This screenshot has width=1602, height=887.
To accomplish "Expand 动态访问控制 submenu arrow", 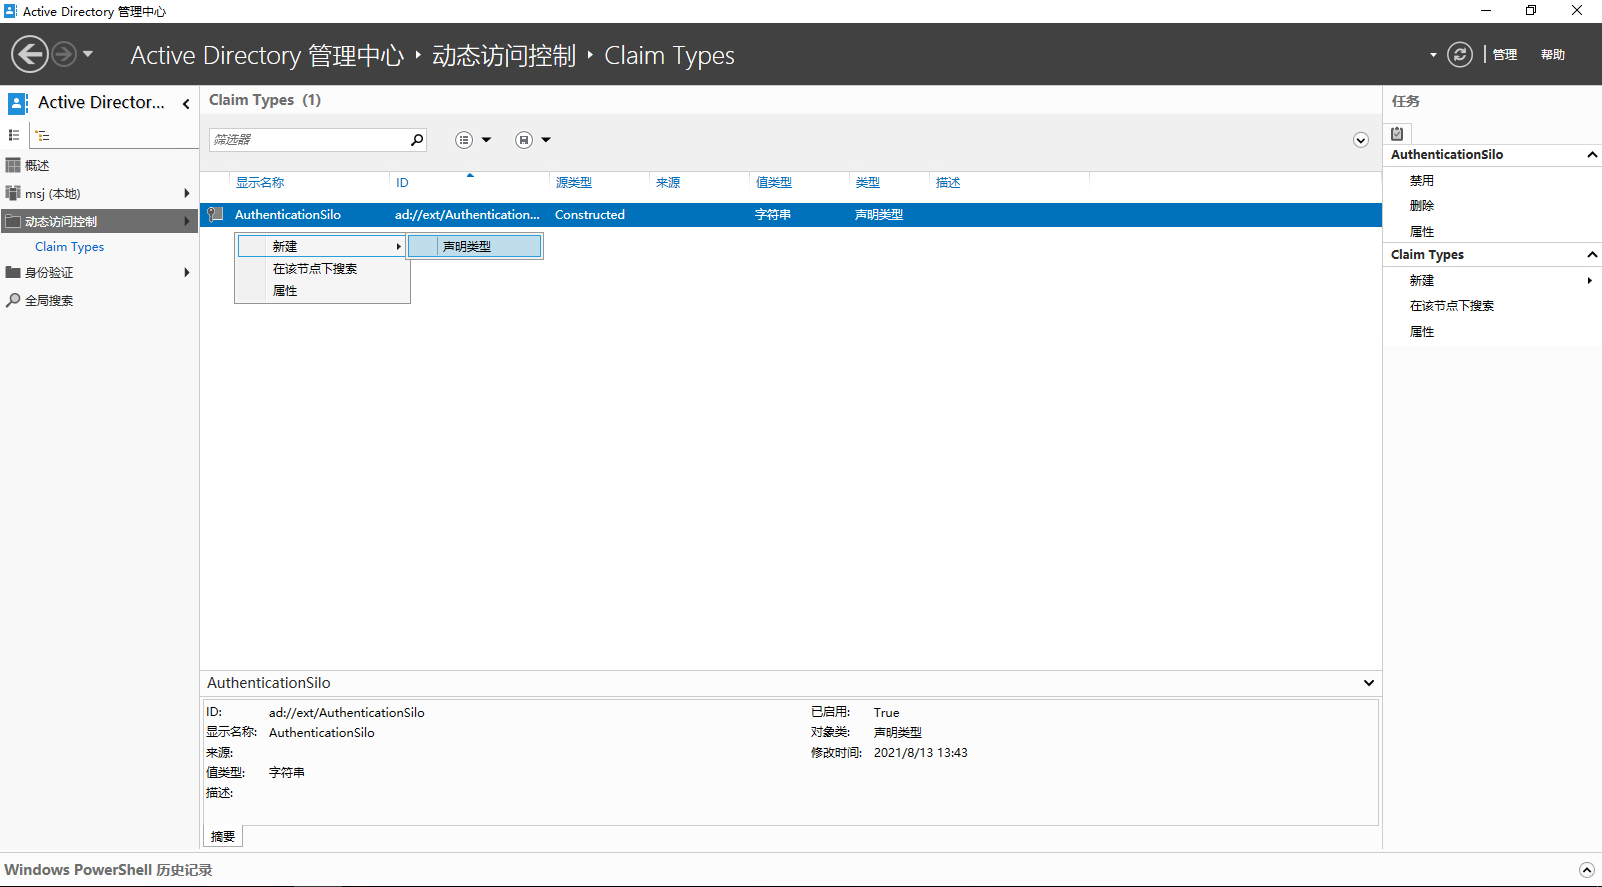I will 187,221.
